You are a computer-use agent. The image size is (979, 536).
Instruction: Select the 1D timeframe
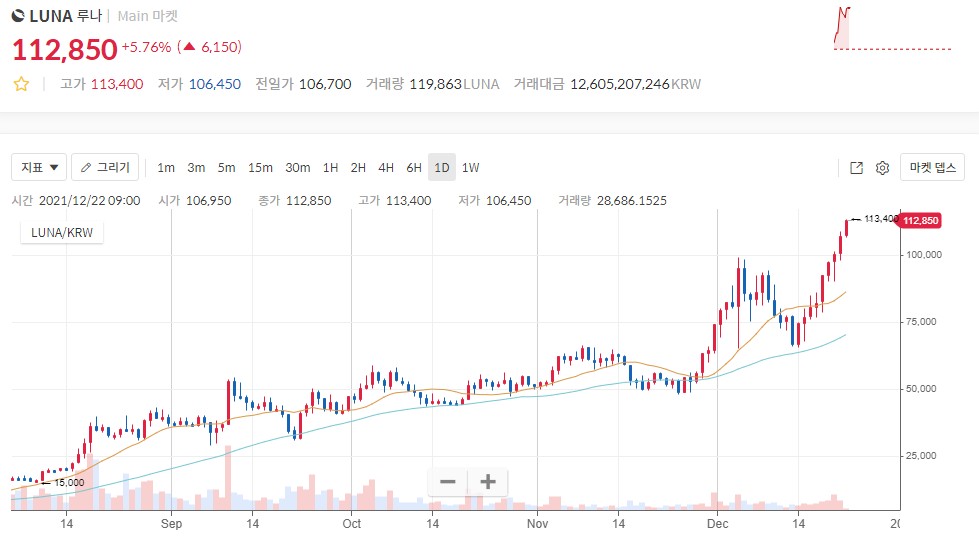(442, 168)
